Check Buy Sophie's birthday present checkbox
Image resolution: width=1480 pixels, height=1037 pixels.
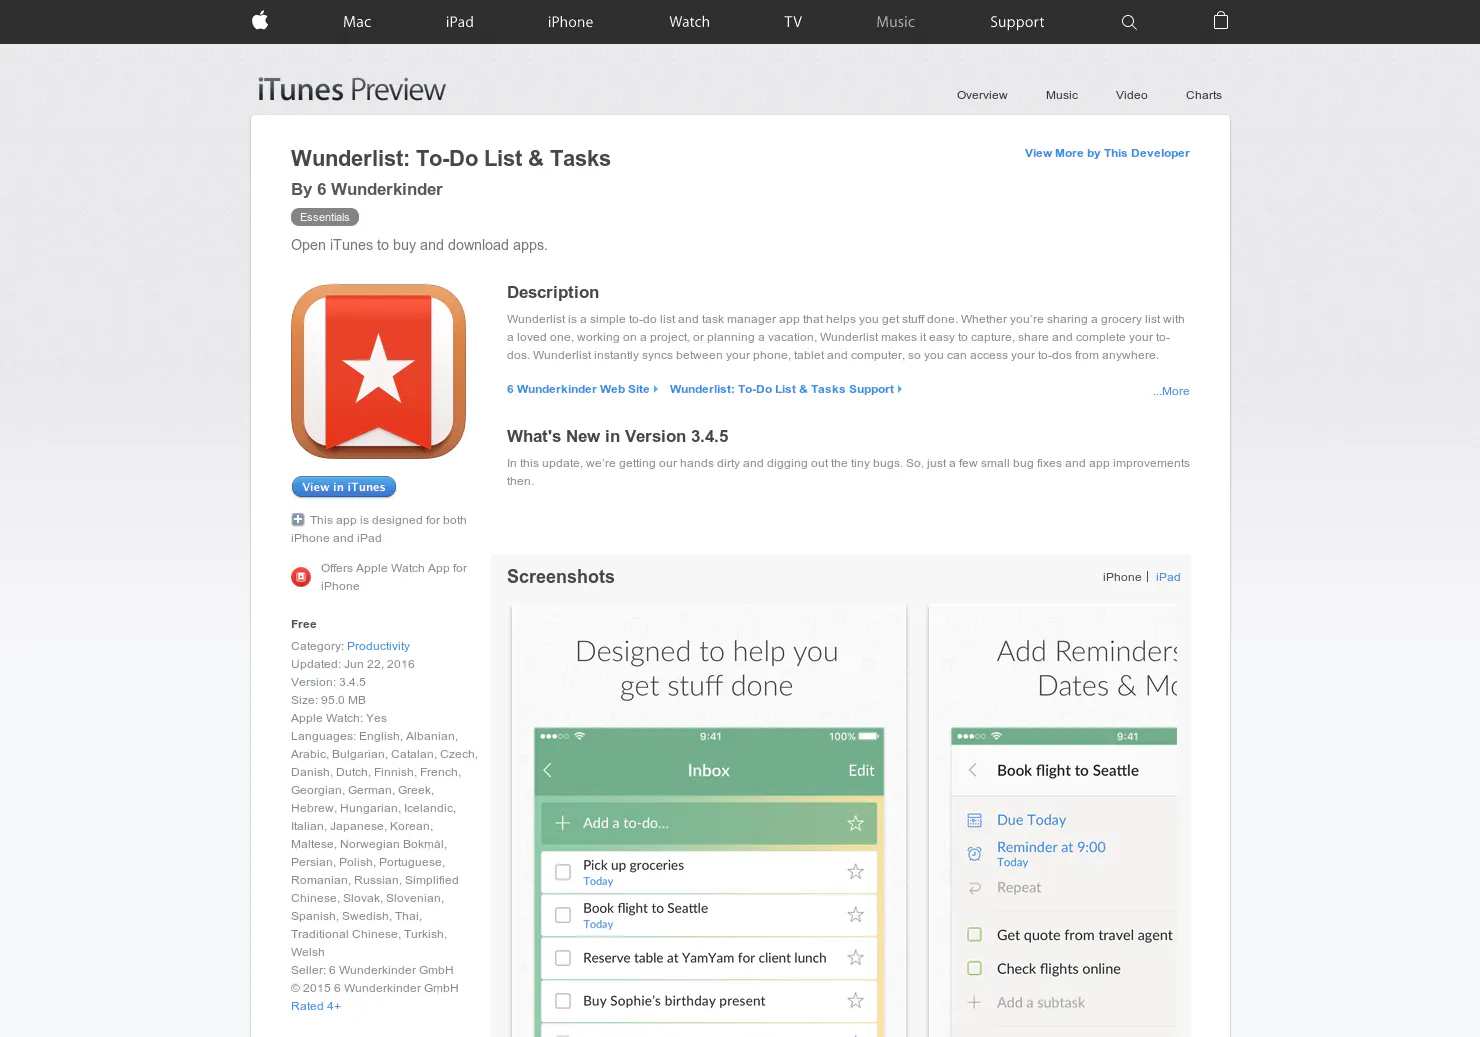(x=563, y=1001)
